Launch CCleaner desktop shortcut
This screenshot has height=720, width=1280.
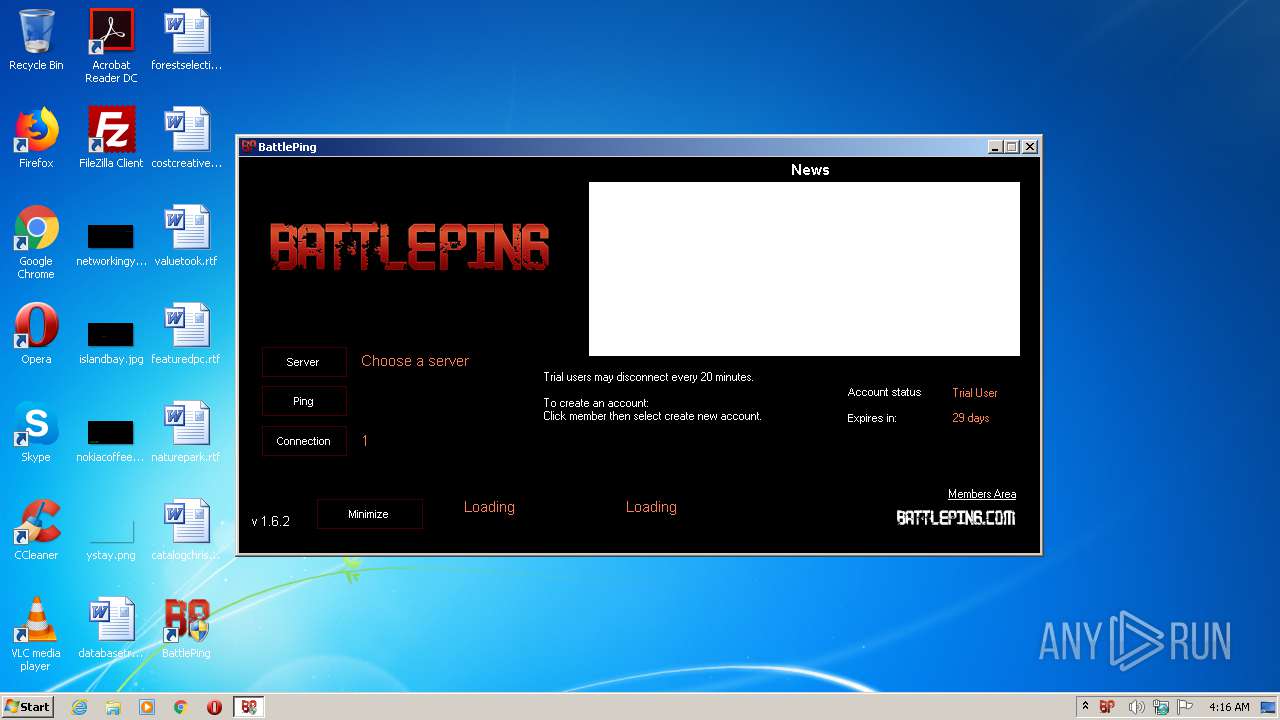36,530
